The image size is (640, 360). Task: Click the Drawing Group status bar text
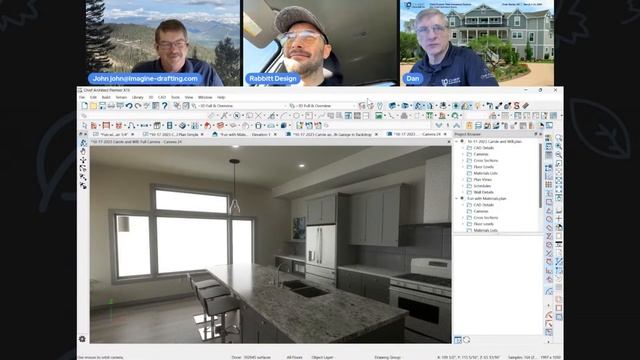coord(387,357)
